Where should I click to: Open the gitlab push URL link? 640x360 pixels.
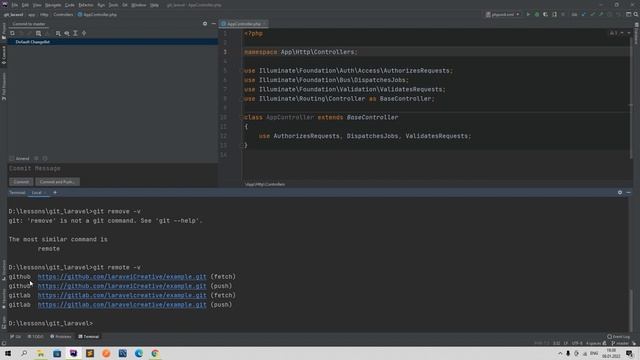pos(122,305)
